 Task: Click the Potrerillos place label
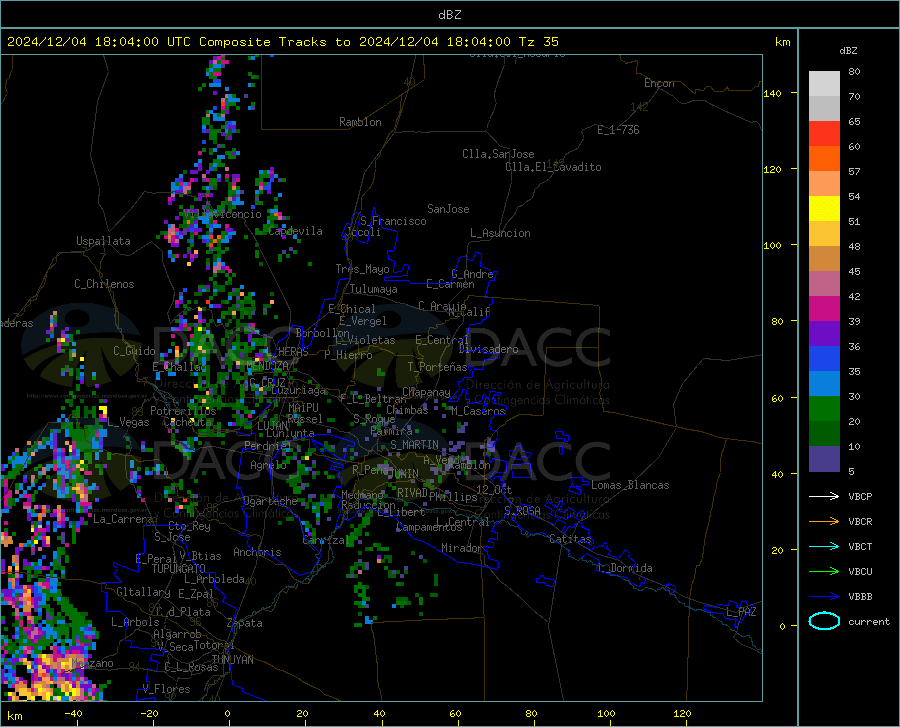(183, 411)
